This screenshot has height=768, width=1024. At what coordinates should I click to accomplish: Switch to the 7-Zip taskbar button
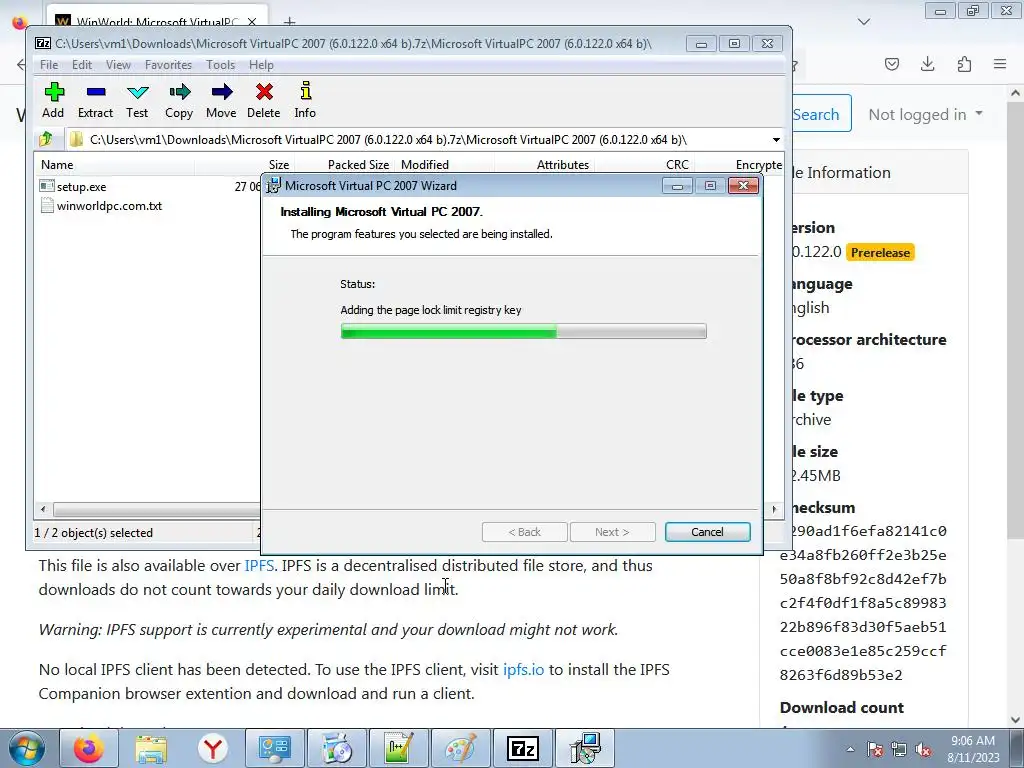click(x=522, y=748)
